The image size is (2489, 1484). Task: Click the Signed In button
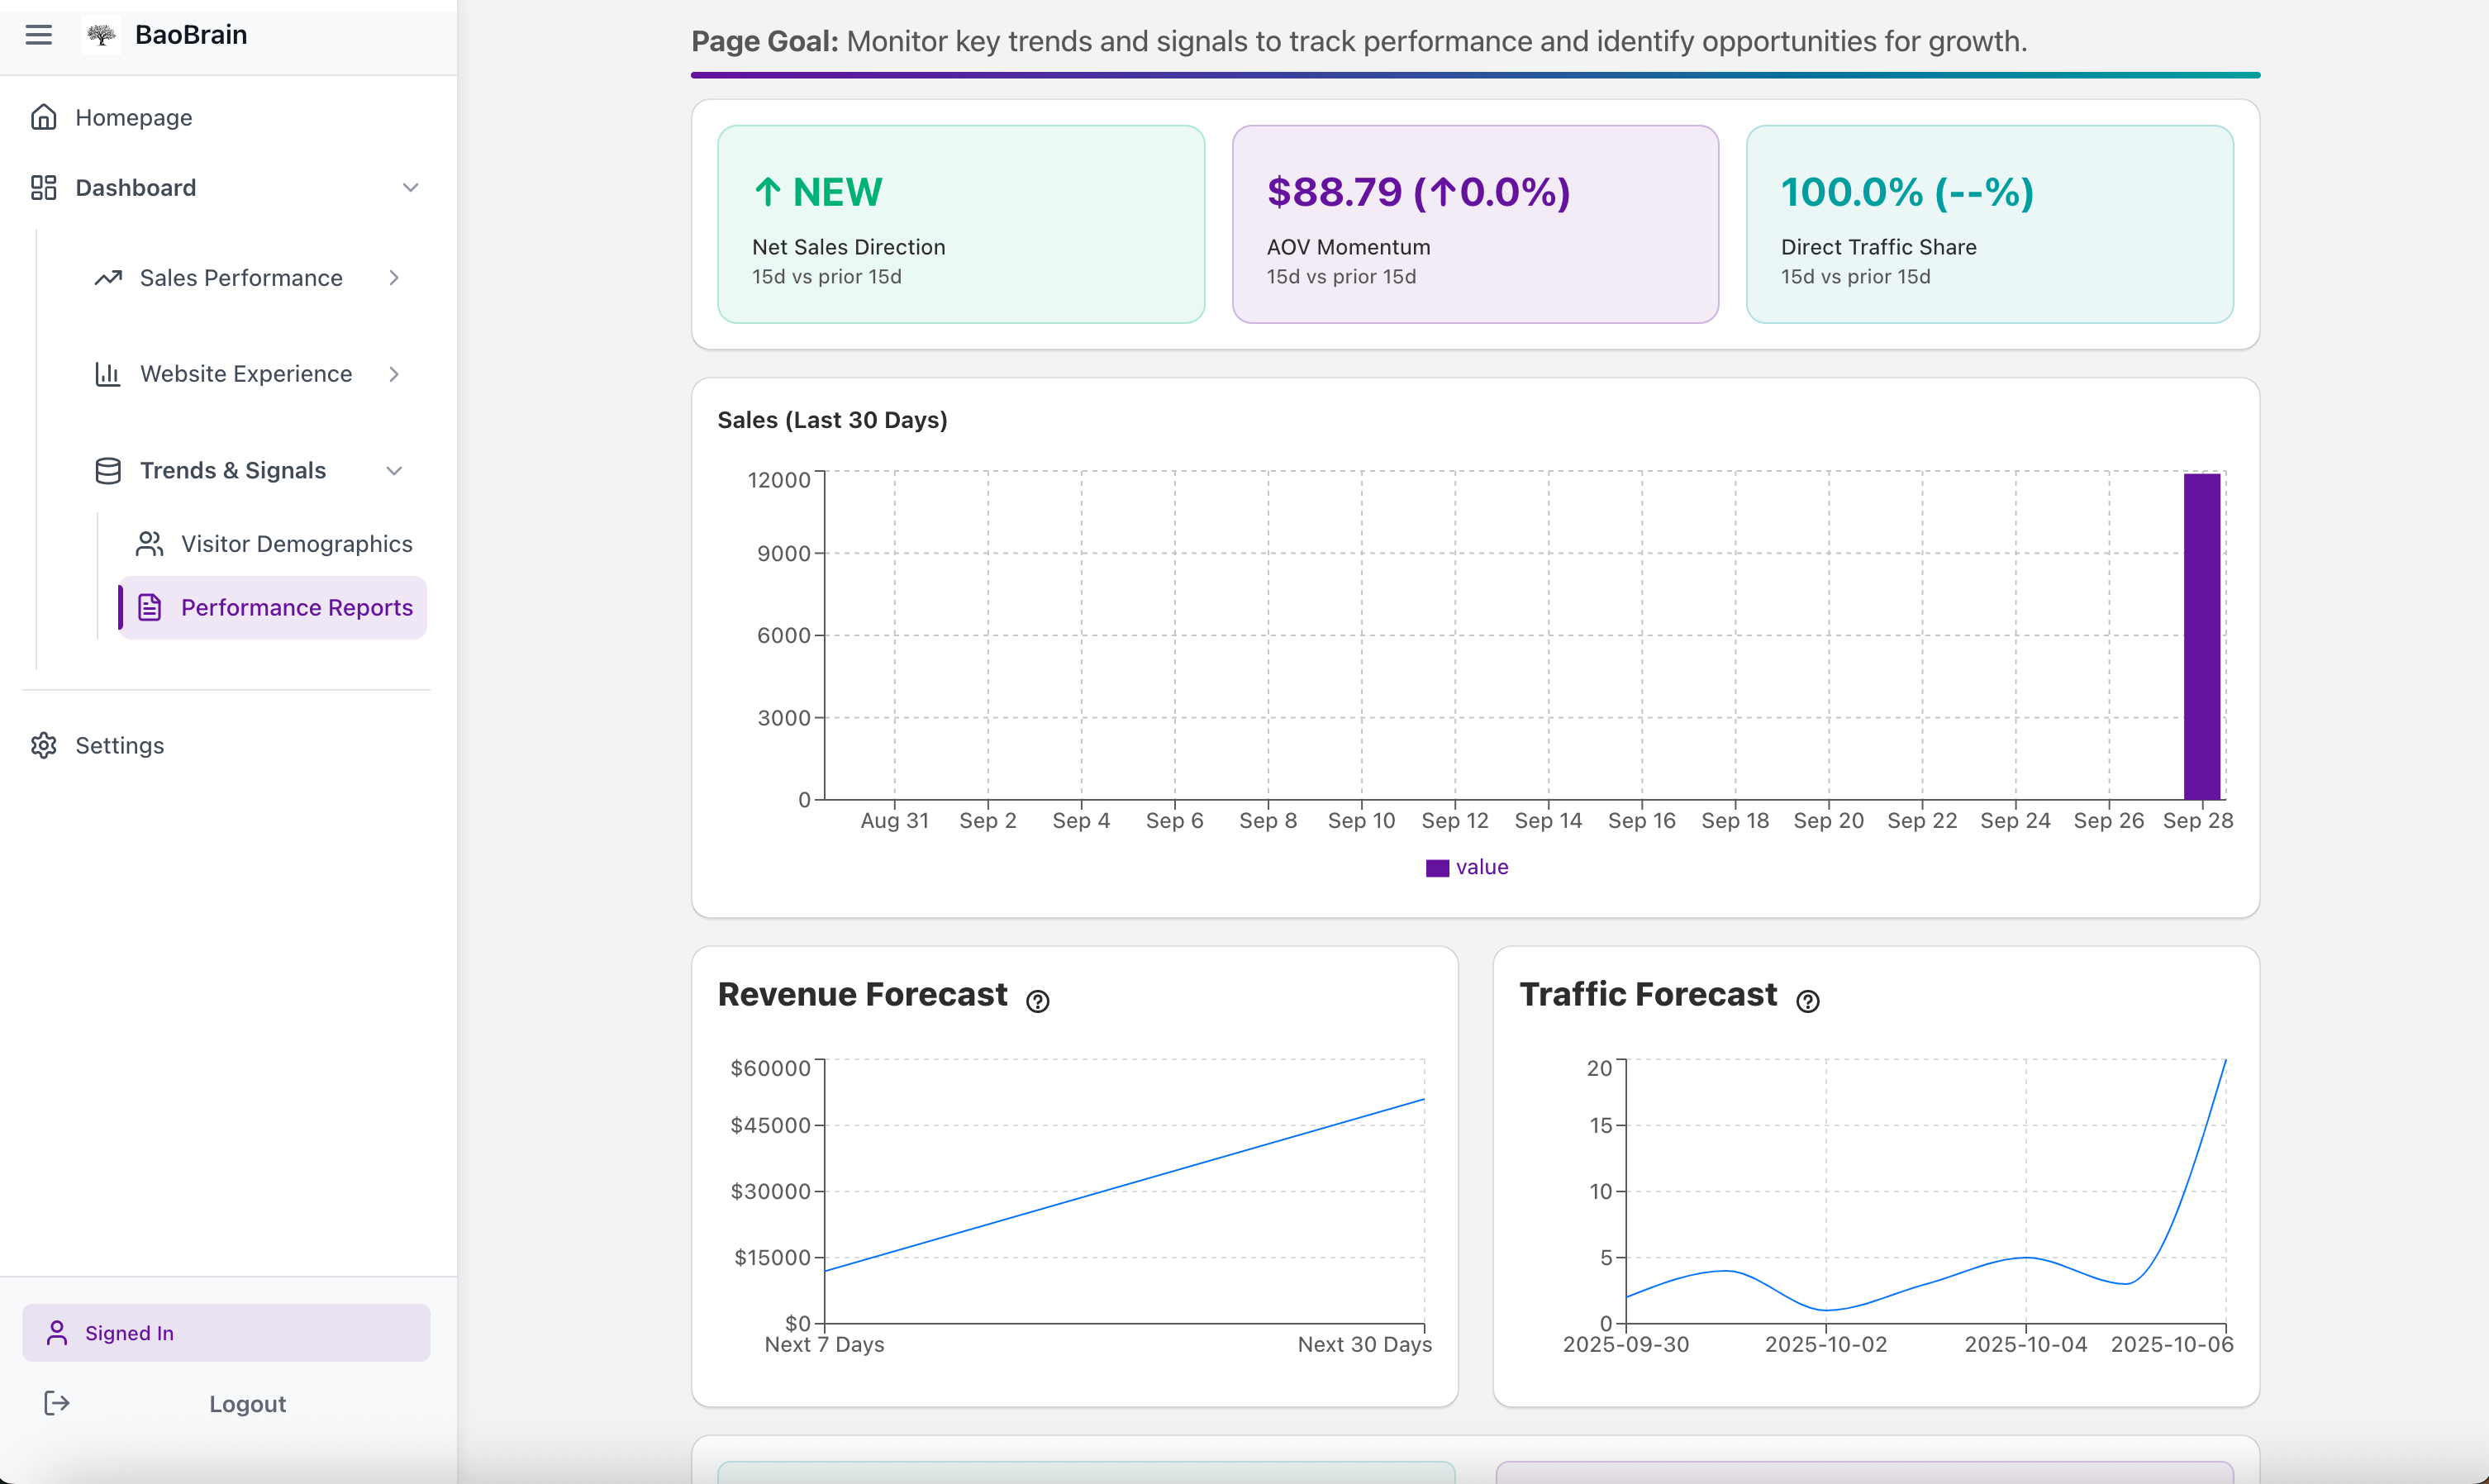[226, 1333]
